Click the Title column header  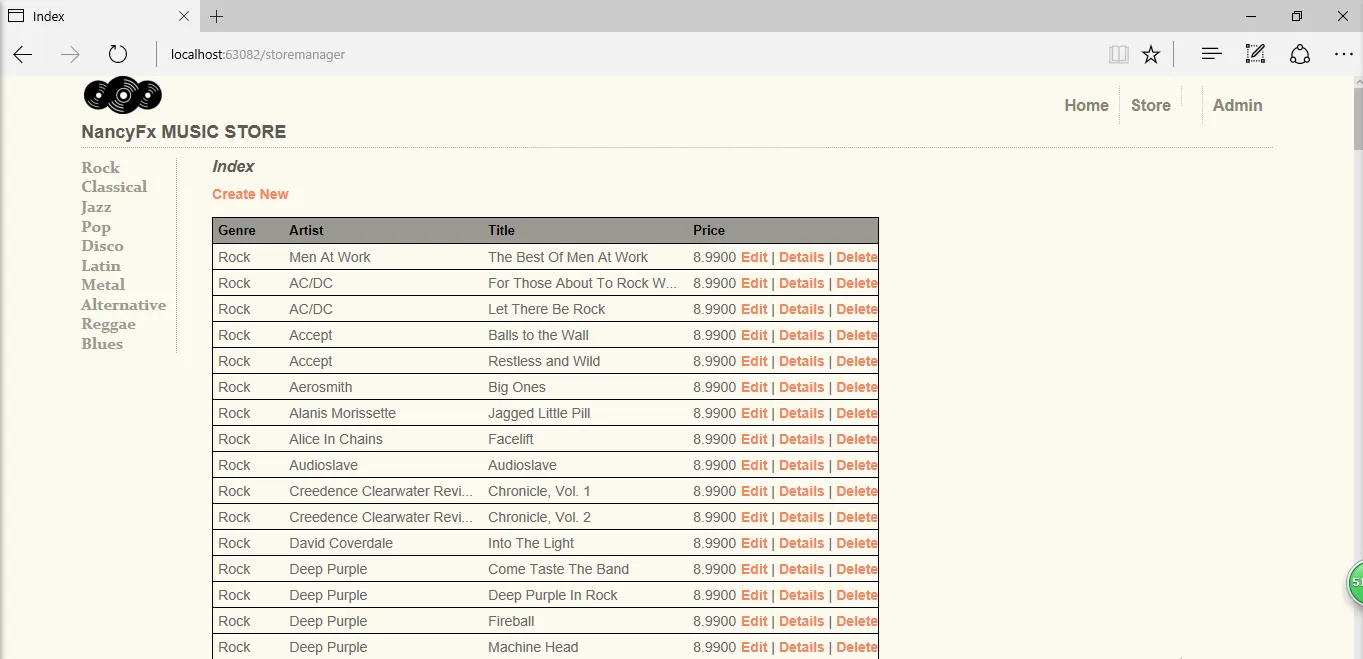501,230
